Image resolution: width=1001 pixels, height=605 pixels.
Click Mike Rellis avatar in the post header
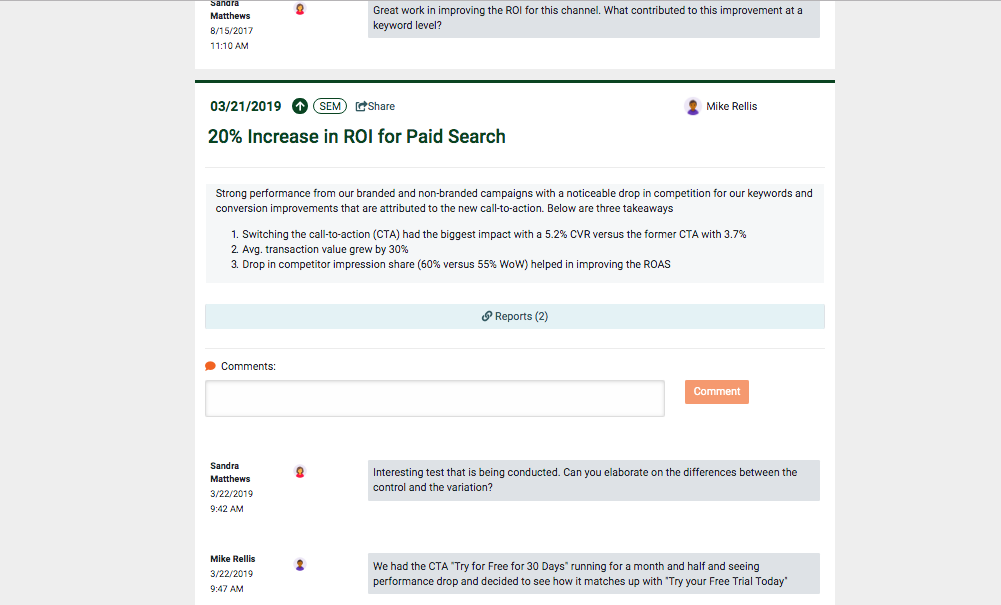693,107
